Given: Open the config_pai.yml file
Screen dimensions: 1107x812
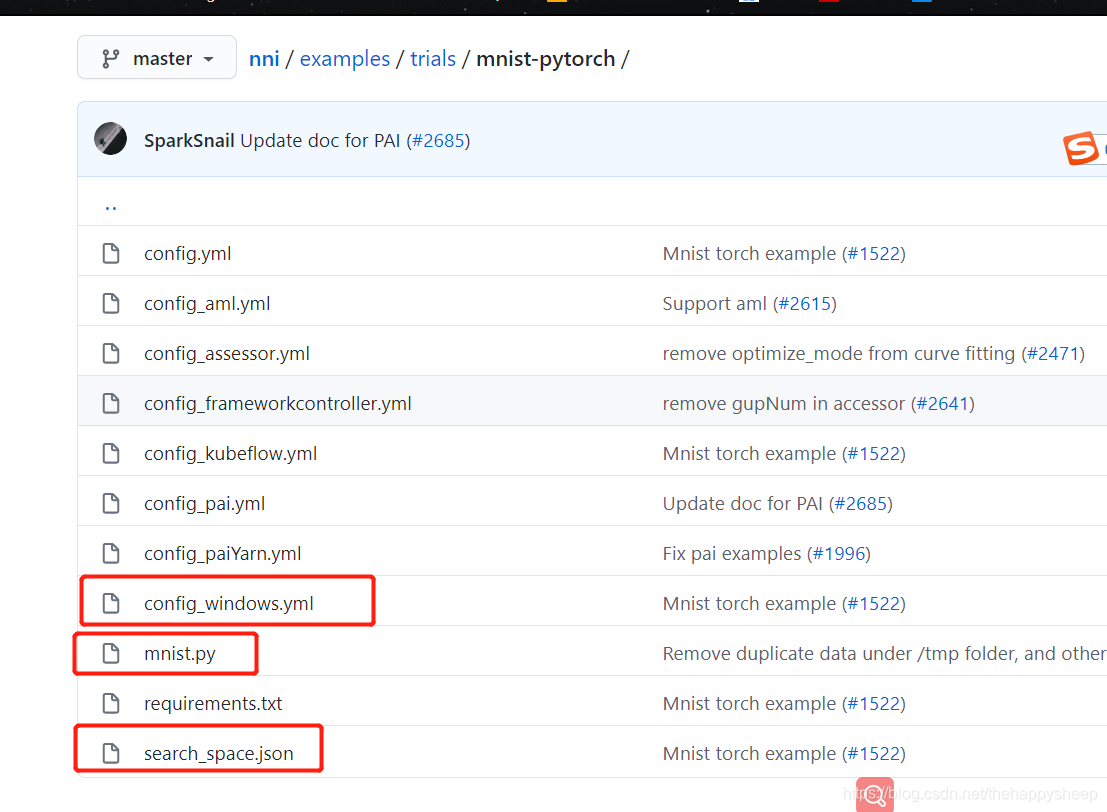Looking at the screenshot, I should point(204,503).
